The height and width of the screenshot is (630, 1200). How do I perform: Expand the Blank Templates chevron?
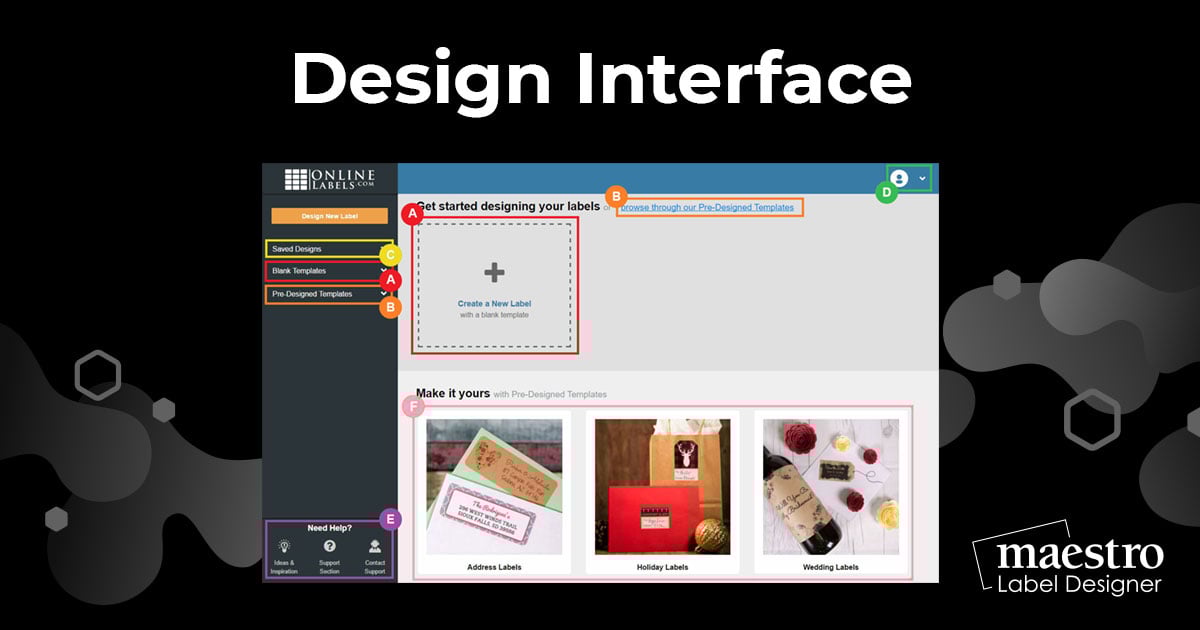coord(384,271)
